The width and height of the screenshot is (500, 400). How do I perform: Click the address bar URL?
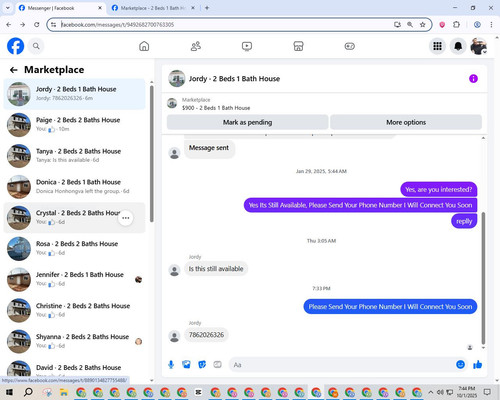tap(117, 25)
